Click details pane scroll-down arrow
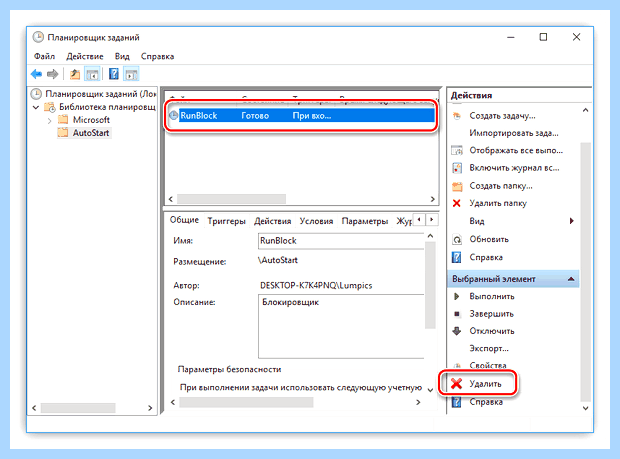620x459 pixels. 430,390
